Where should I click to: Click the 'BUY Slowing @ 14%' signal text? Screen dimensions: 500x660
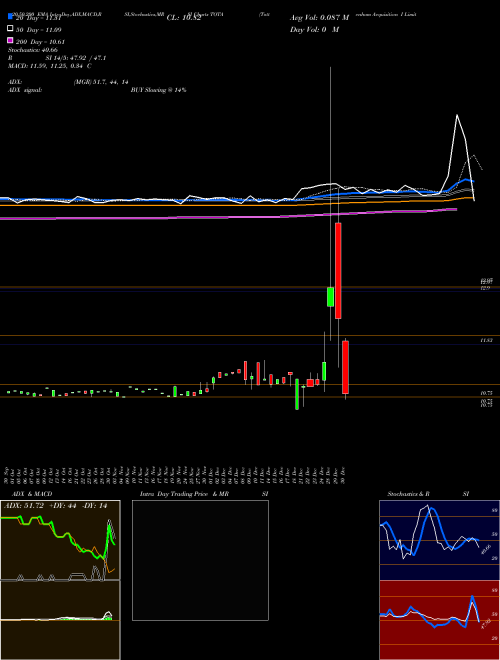(158, 90)
